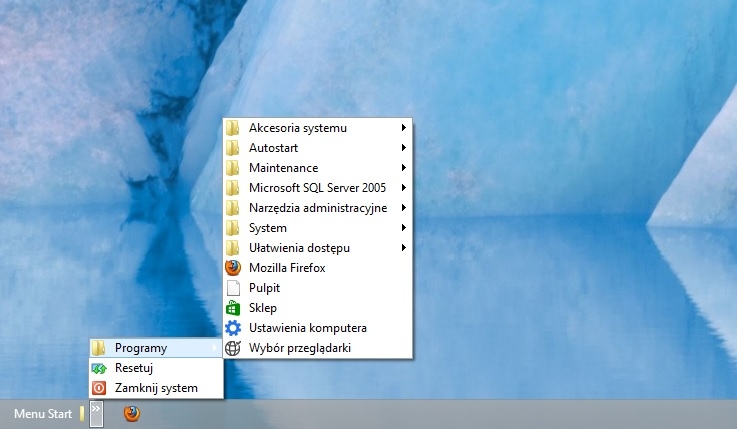This screenshot has width=737, height=429.
Task: Open the Pulpit menu entry
Action: [318, 288]
